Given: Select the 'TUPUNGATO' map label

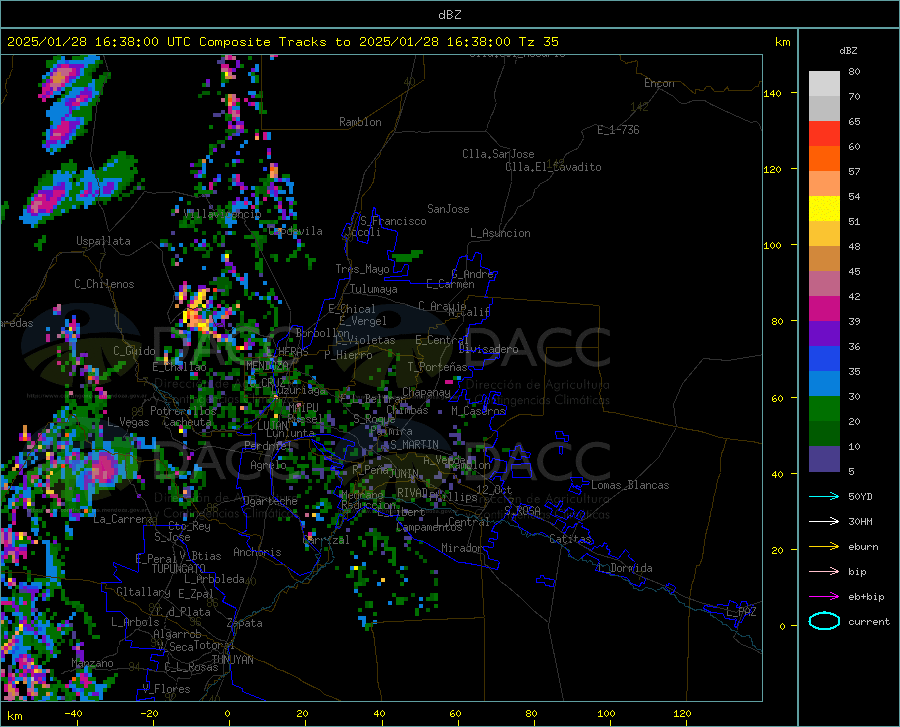Looking at the screenshot, I should [x=179, y=569].
